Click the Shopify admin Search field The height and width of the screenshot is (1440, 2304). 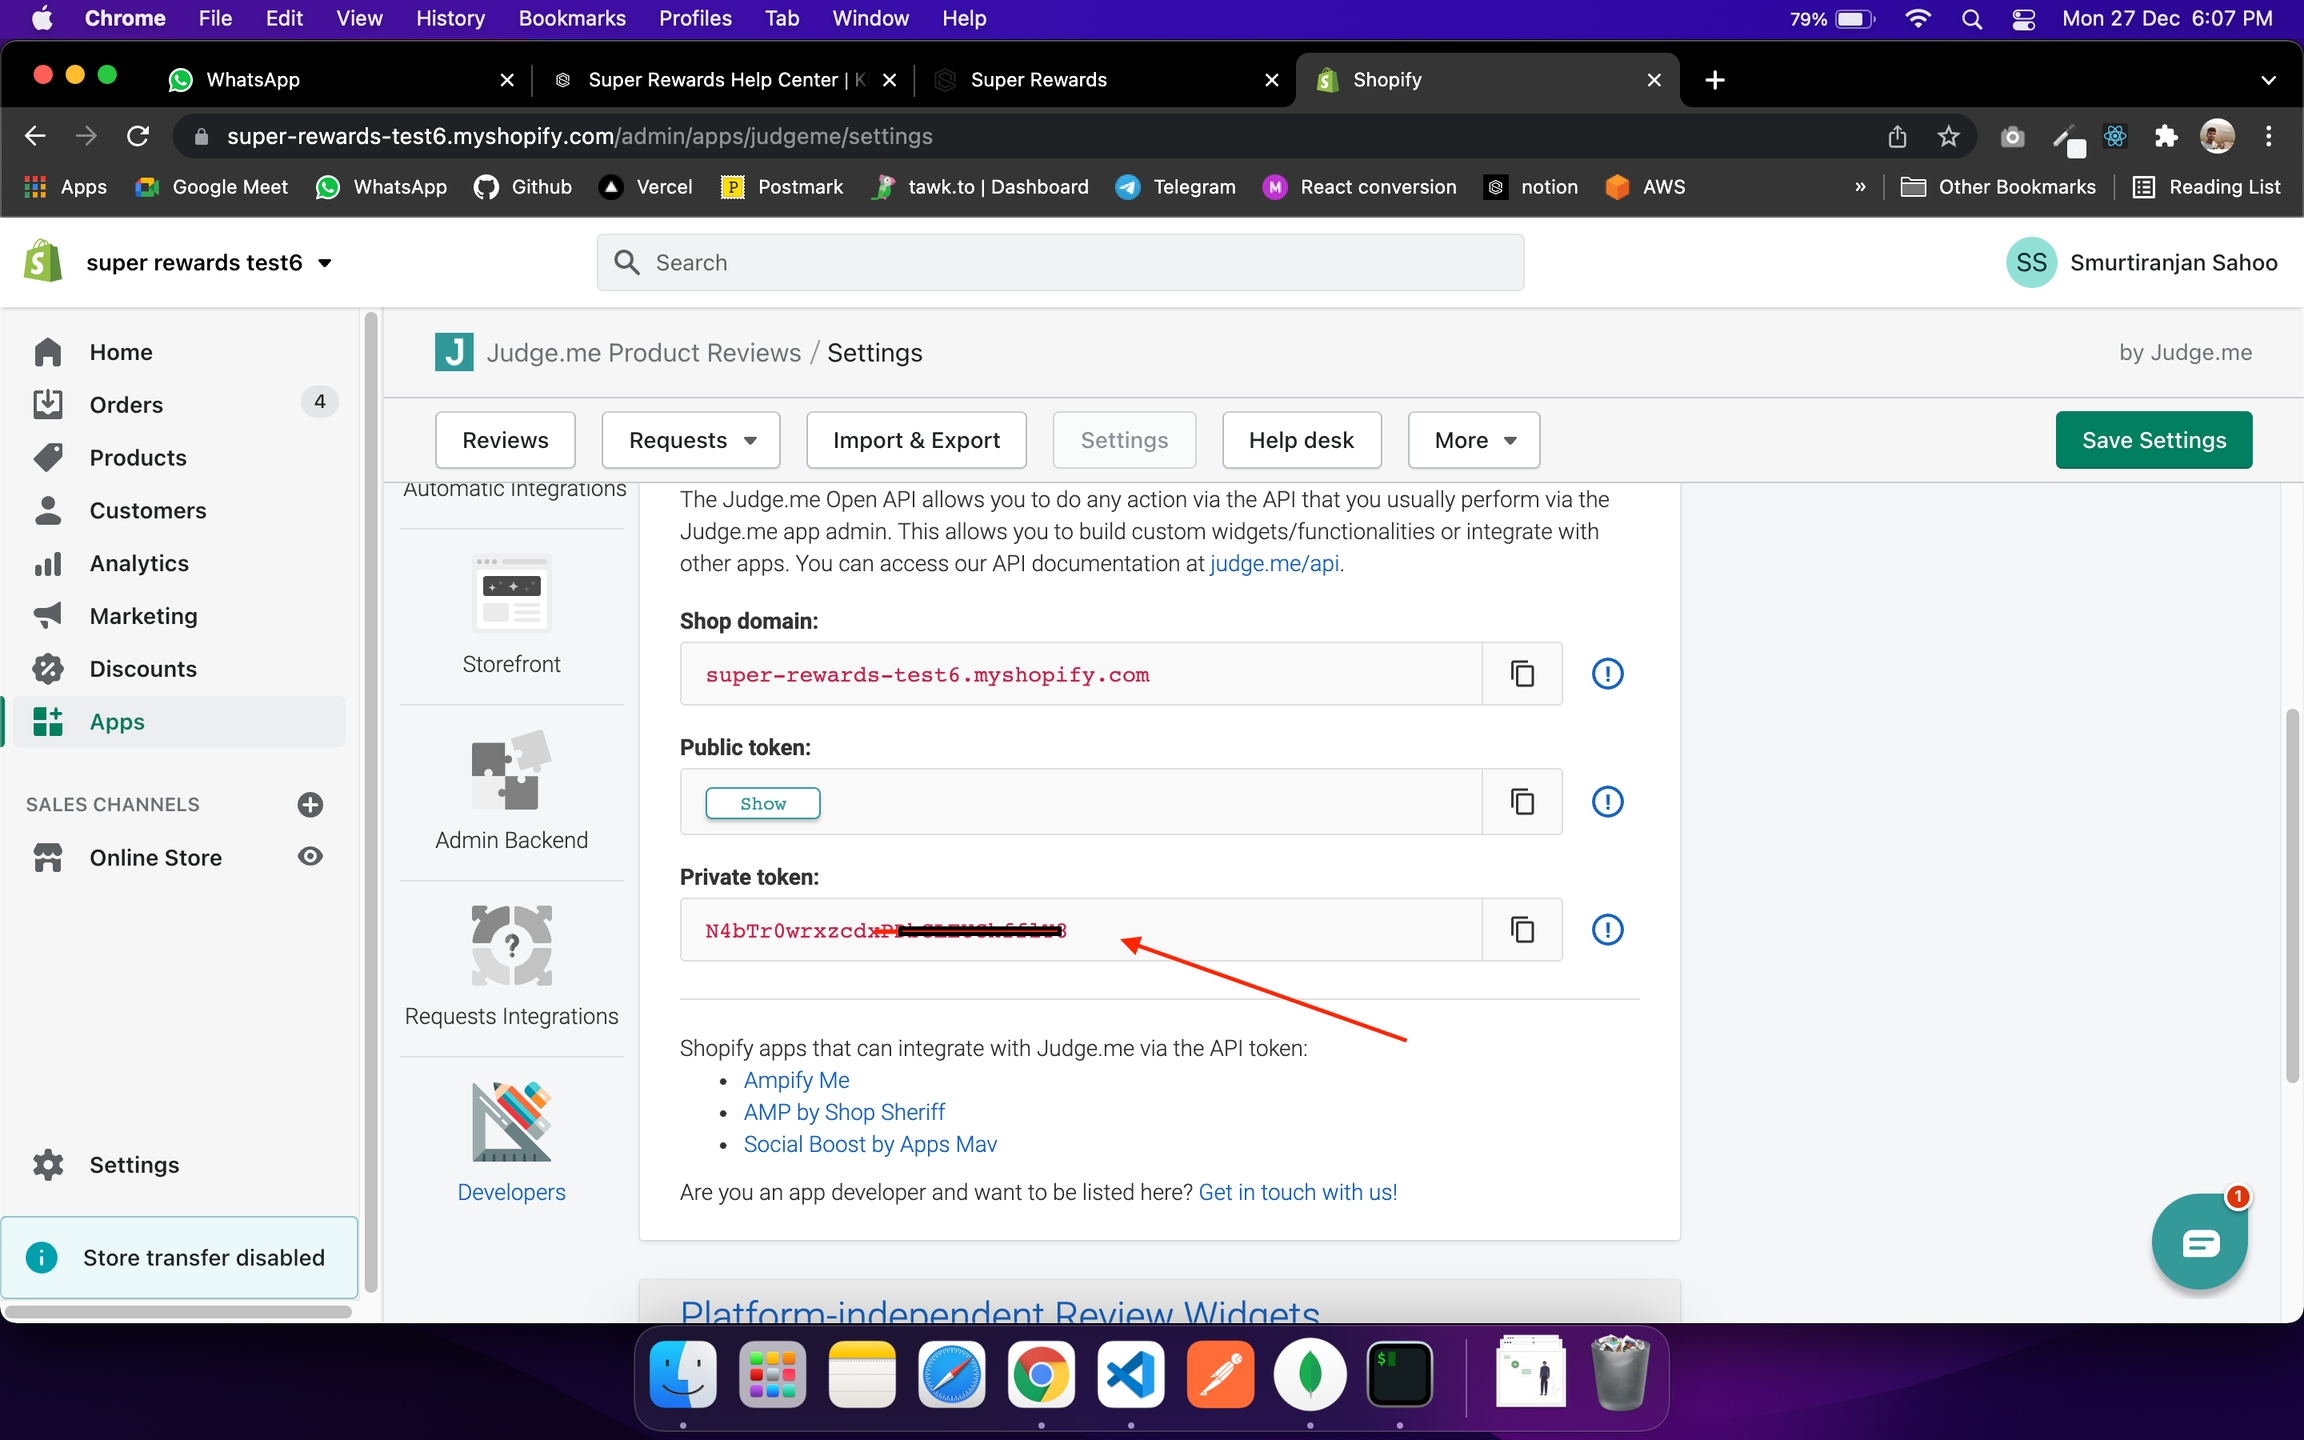[1060, 263]
